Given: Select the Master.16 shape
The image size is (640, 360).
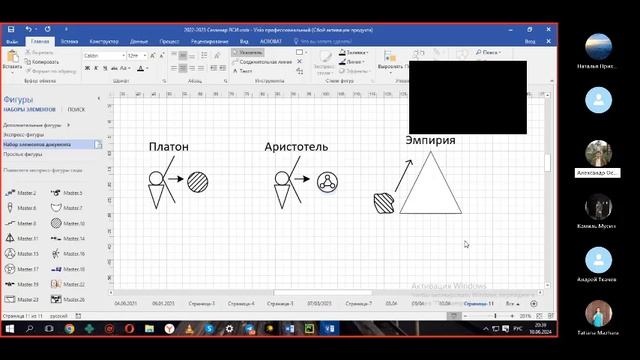Looking at the screenshot, I should (68, 253).
